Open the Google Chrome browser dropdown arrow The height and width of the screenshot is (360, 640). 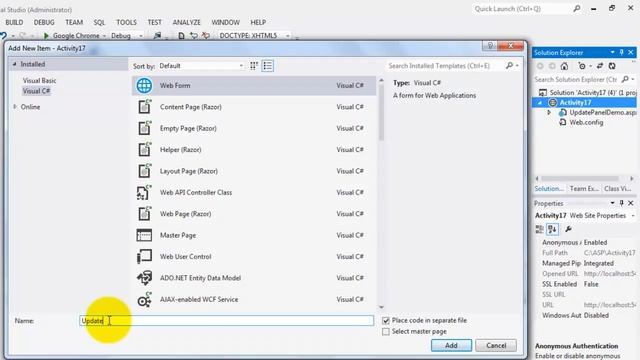point(104,36)
